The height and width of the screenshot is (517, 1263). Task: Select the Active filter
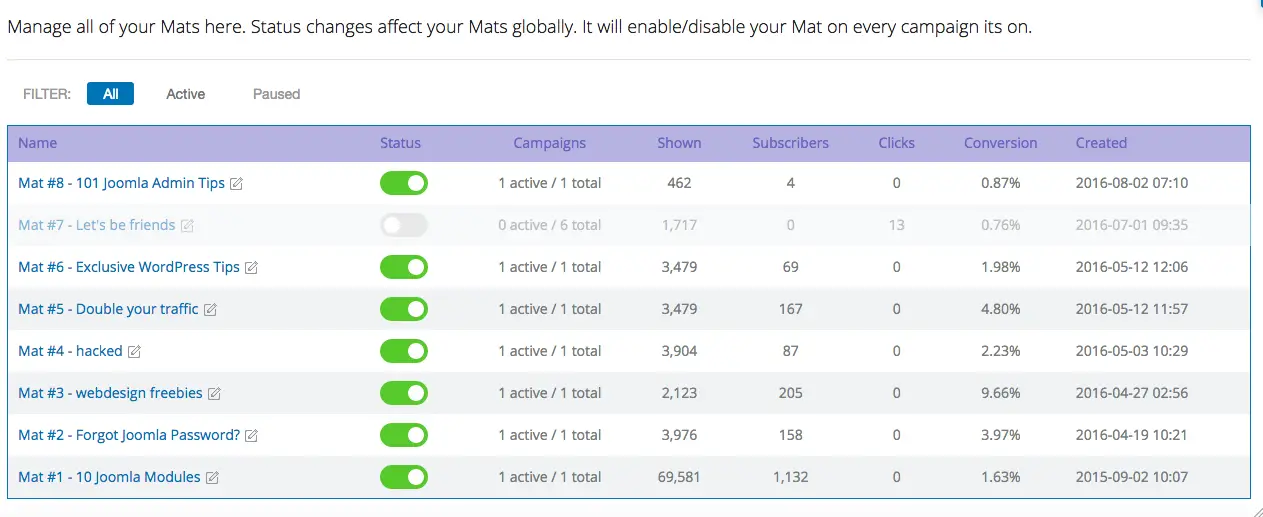point(186,94)
